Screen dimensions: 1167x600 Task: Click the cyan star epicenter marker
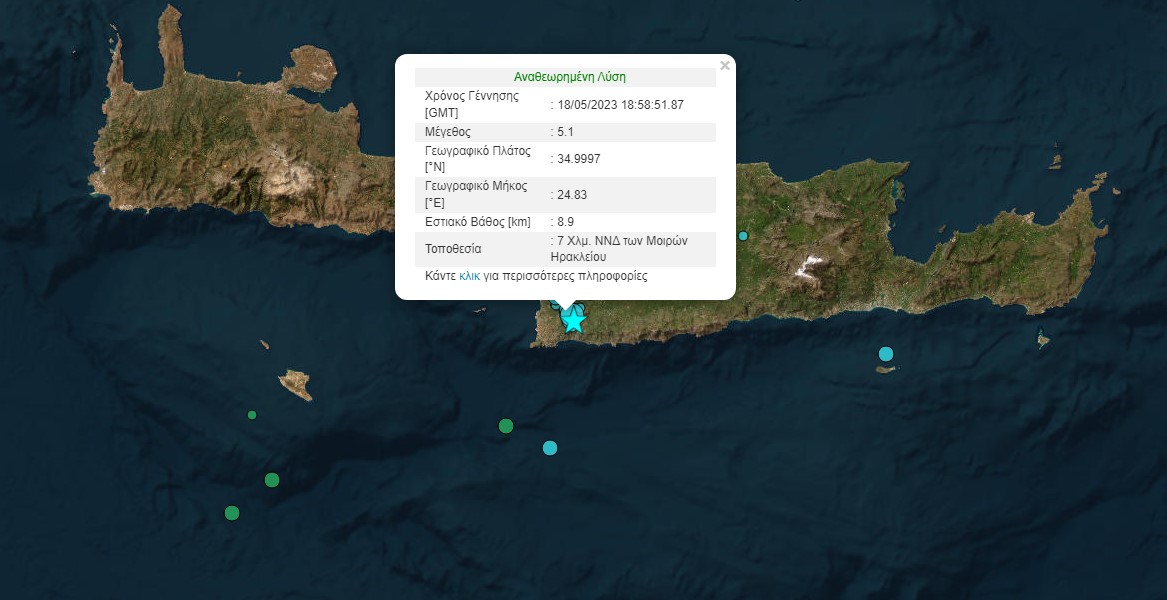[x=573, y=320]
